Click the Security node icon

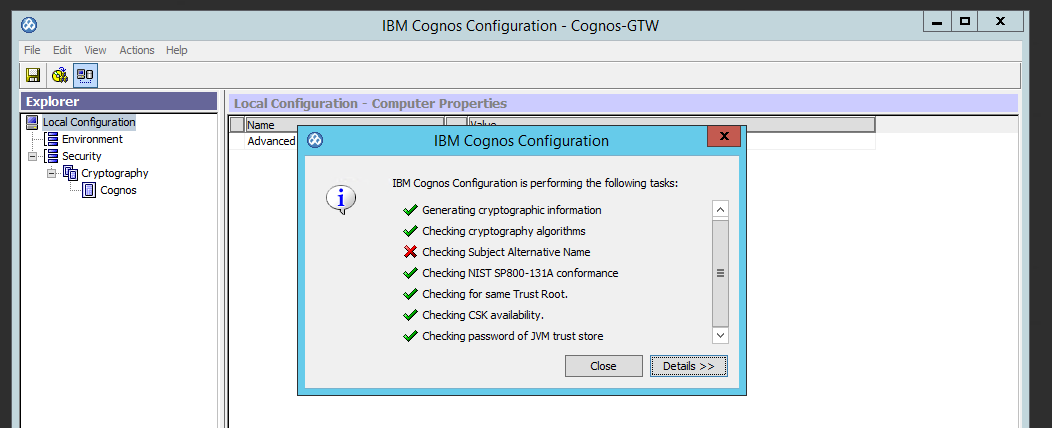tap(51, 156)
